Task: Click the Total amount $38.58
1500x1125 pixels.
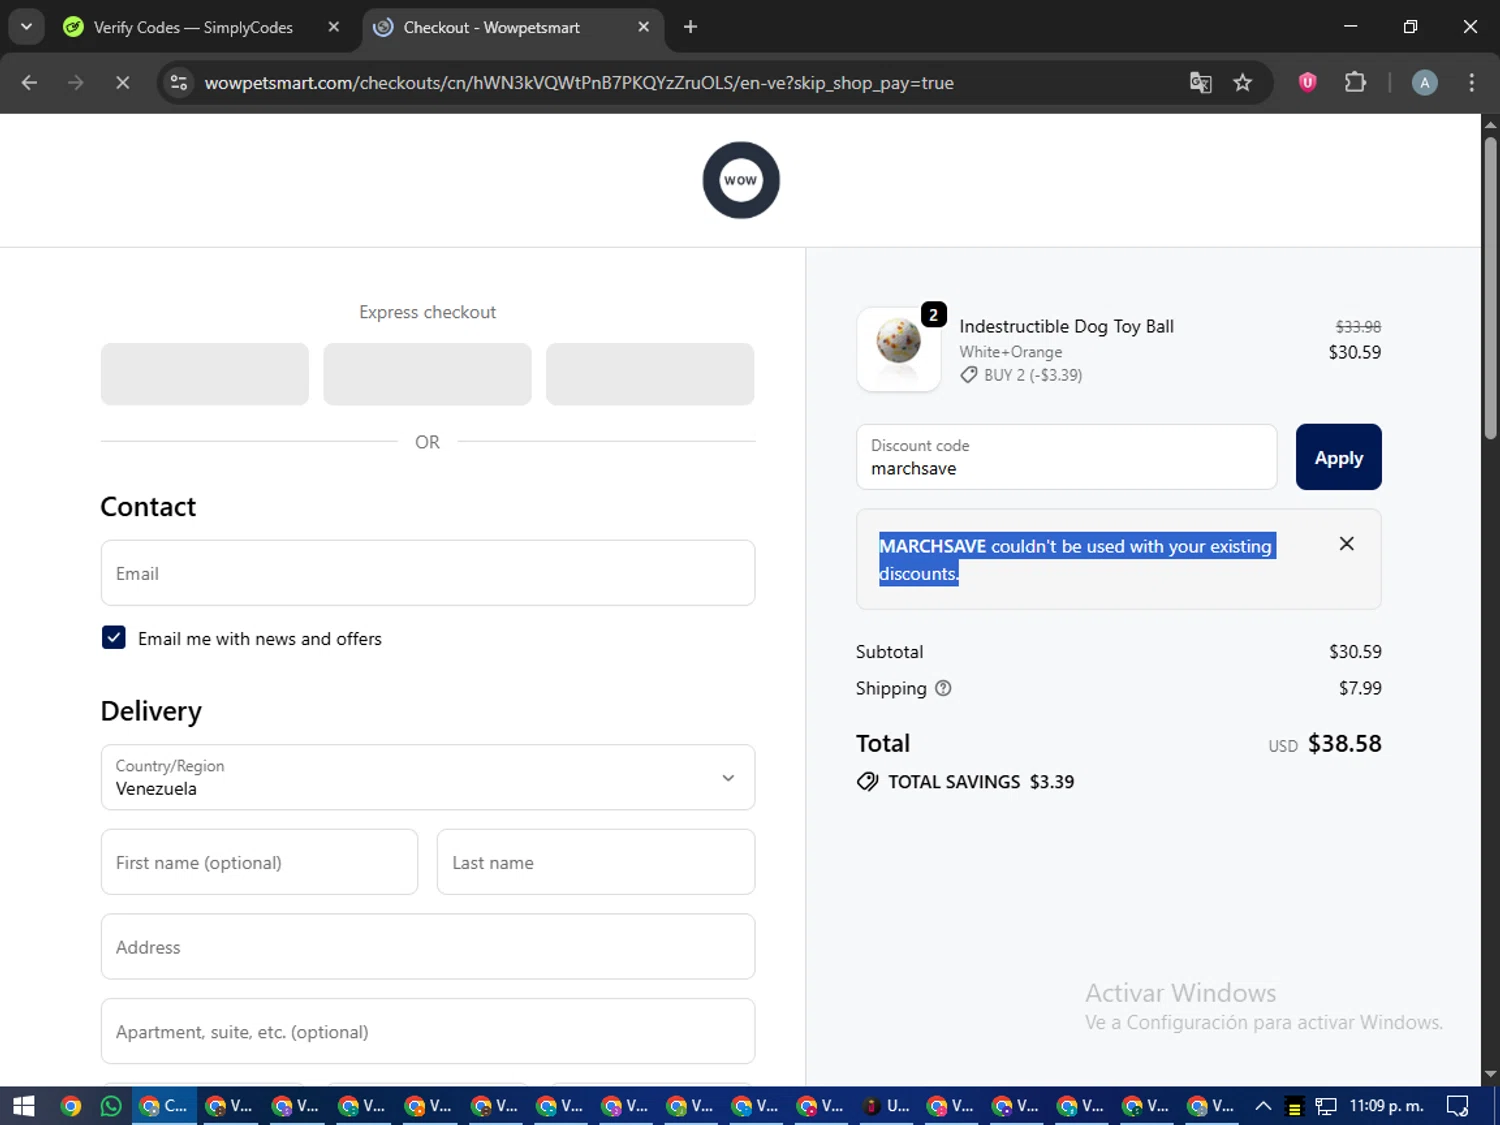Action: pyautogui.click(x=1344, y=744)
